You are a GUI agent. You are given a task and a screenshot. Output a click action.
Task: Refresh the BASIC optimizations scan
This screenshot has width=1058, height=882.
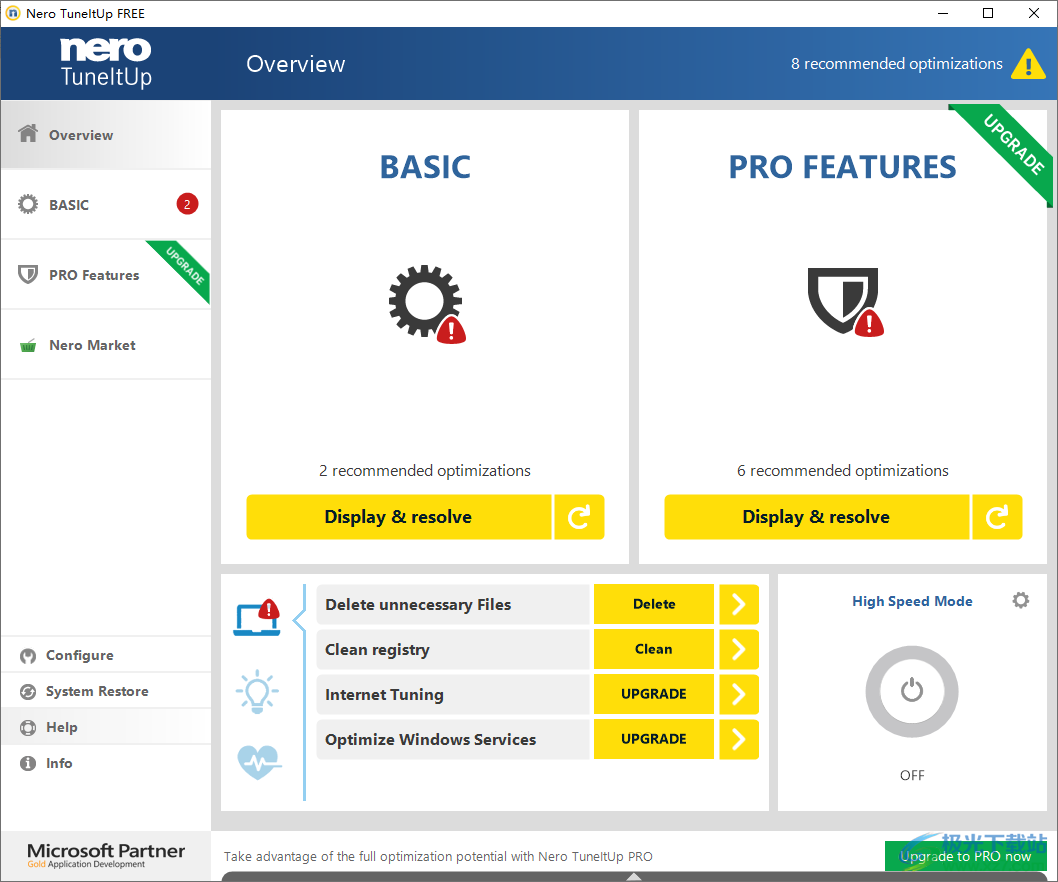pyautogui.click(x=579, y=517)
